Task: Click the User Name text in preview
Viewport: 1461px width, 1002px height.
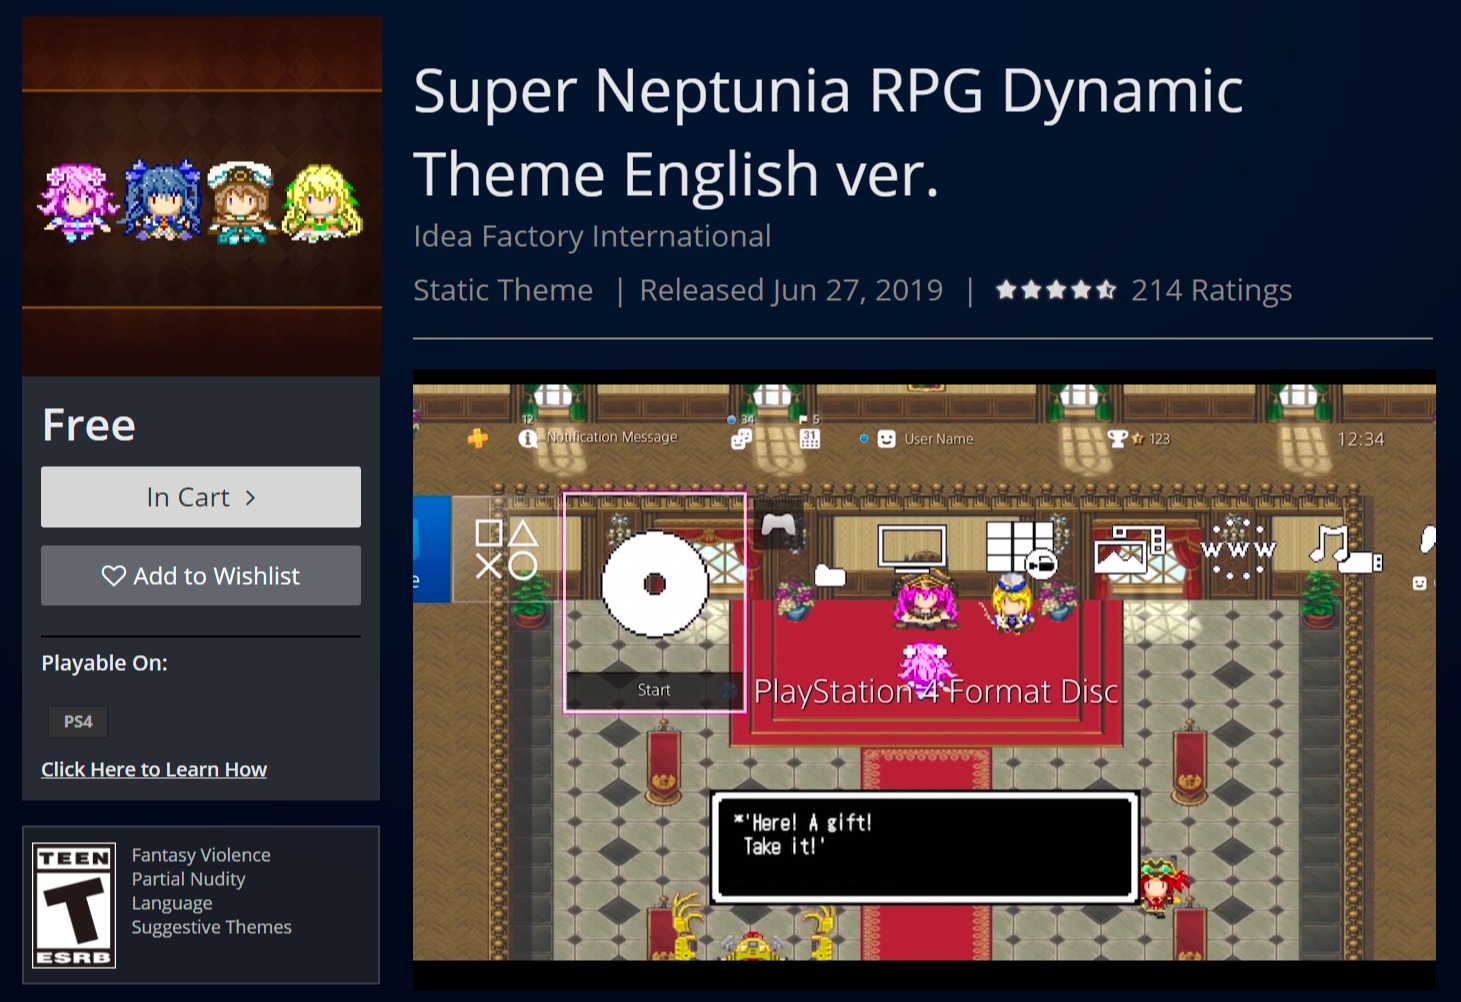Action: (x=939, y=439)
